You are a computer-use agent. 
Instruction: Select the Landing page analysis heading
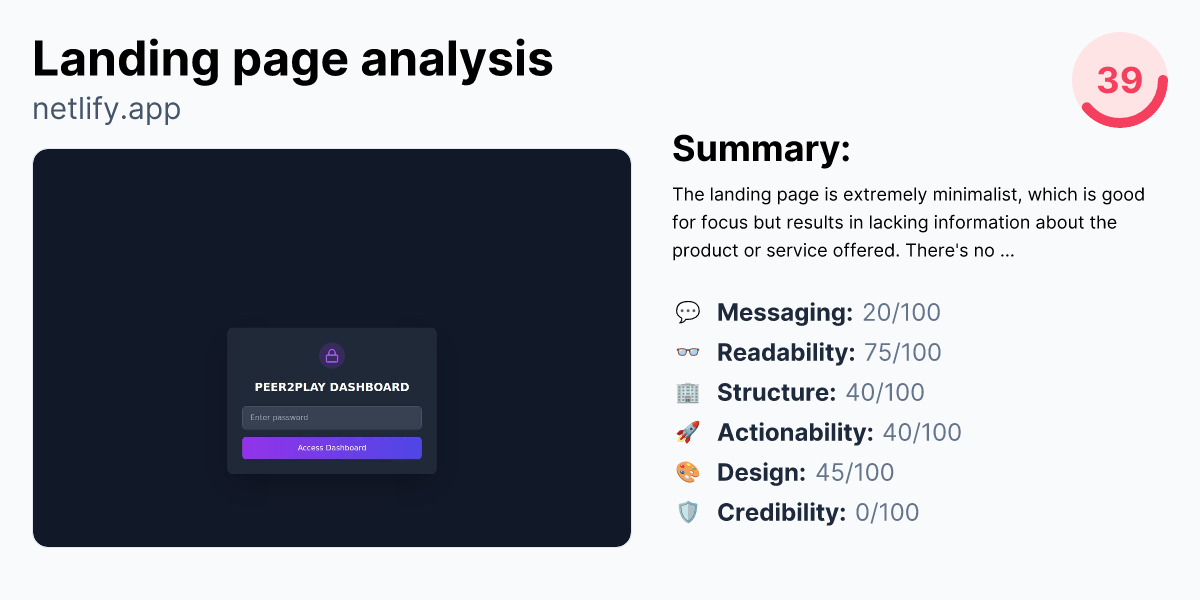click(x=293, y=60)
